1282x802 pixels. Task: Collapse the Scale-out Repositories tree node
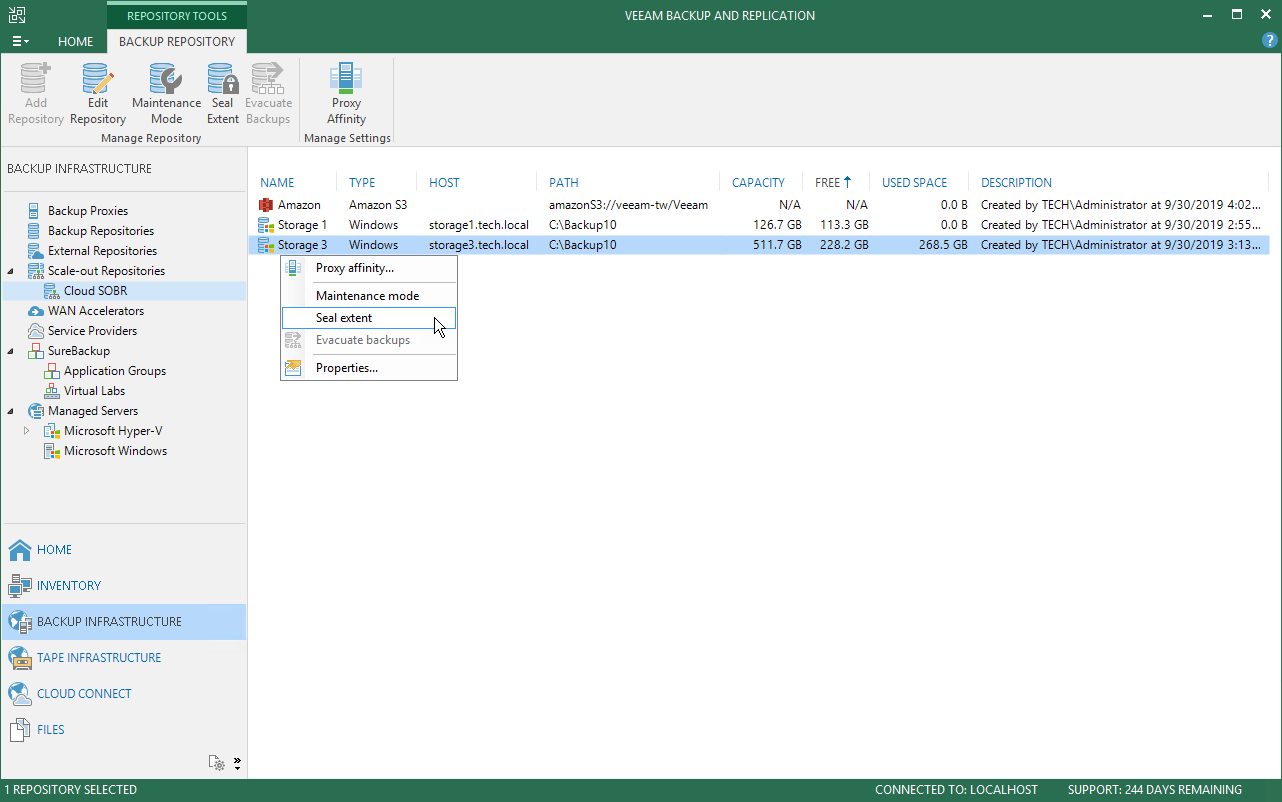tap(12, 271)
